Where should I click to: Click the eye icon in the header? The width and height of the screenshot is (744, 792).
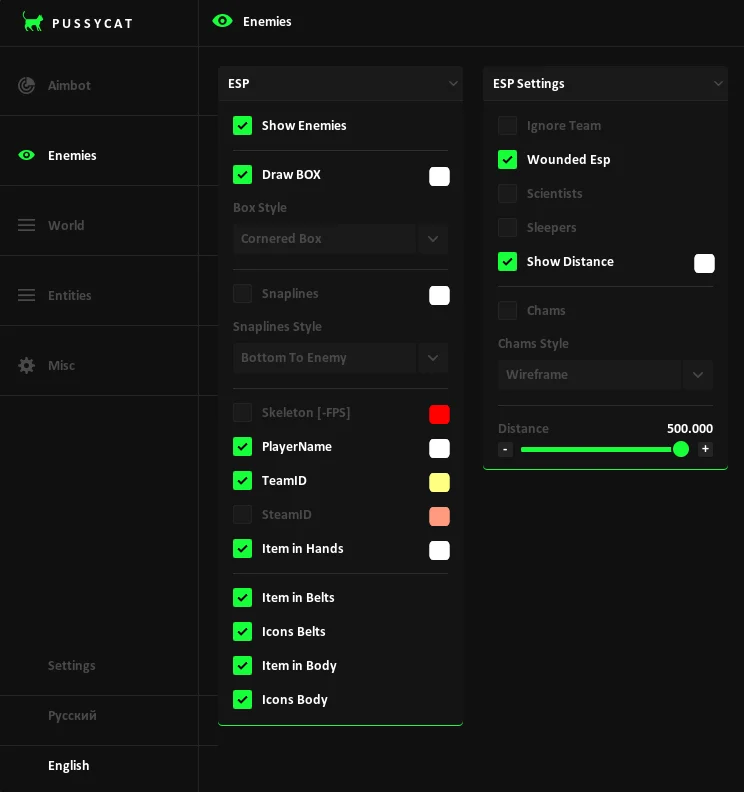point(222,21)
